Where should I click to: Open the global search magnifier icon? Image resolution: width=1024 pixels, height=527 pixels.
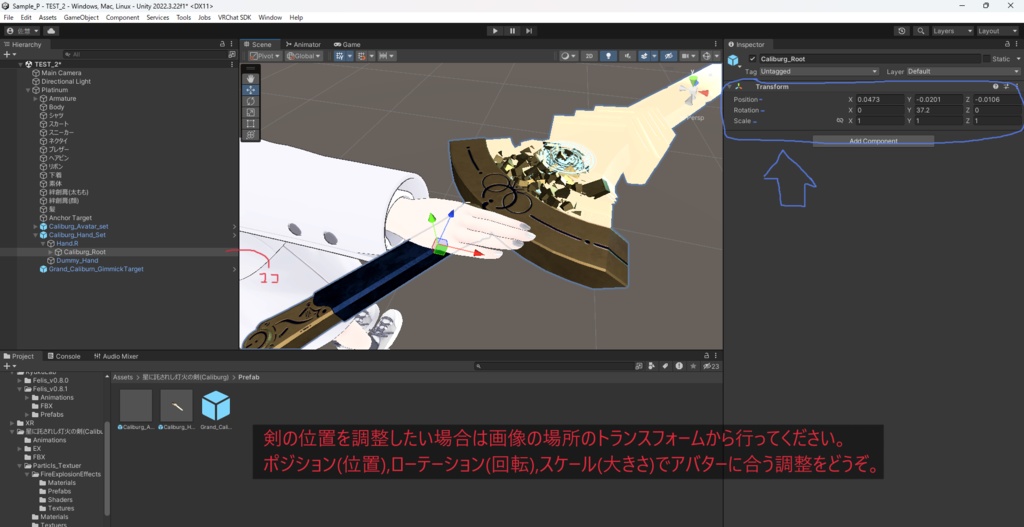pos(921,31)
